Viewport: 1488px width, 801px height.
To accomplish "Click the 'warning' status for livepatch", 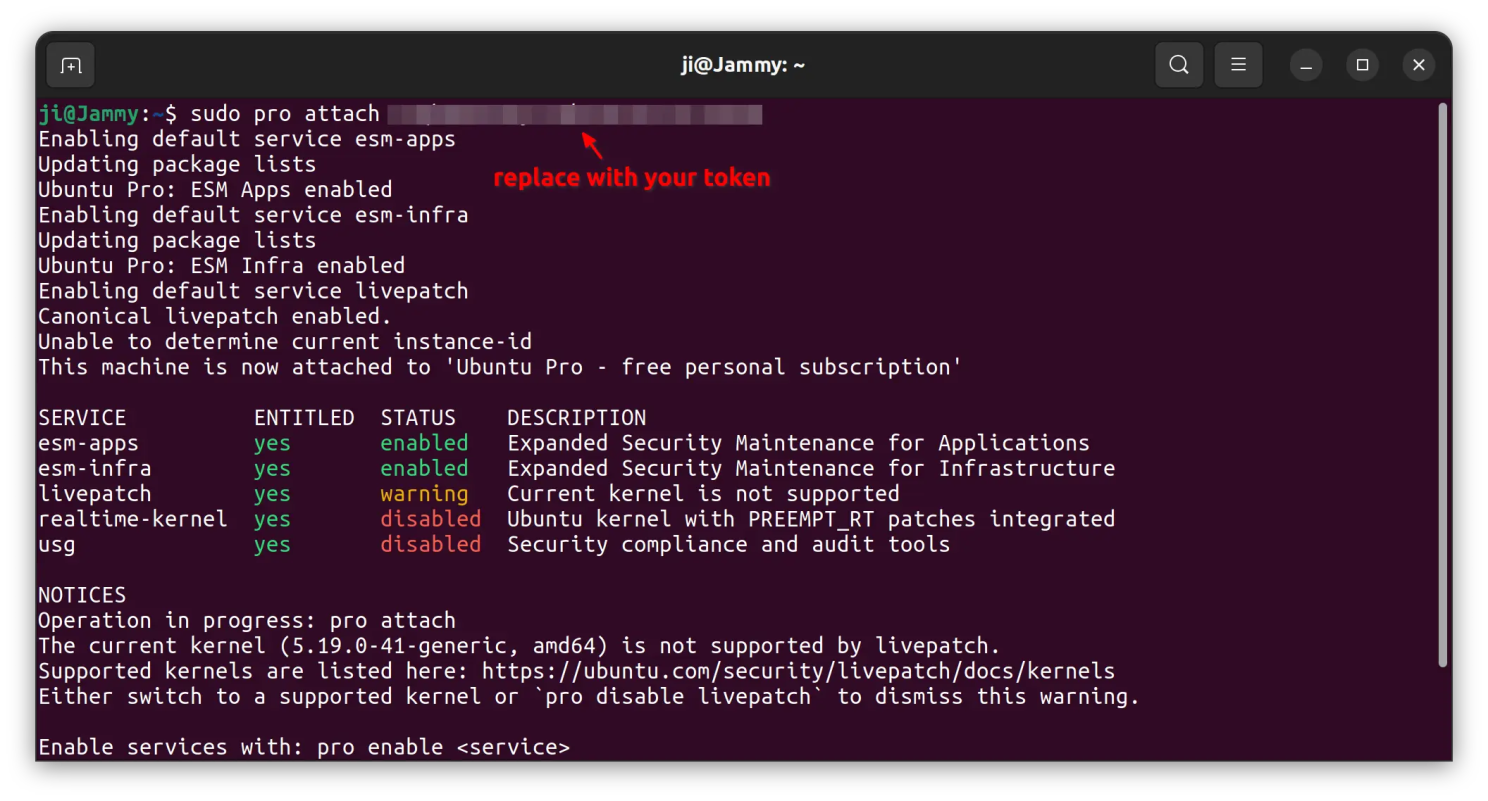I will click(424, 494).
